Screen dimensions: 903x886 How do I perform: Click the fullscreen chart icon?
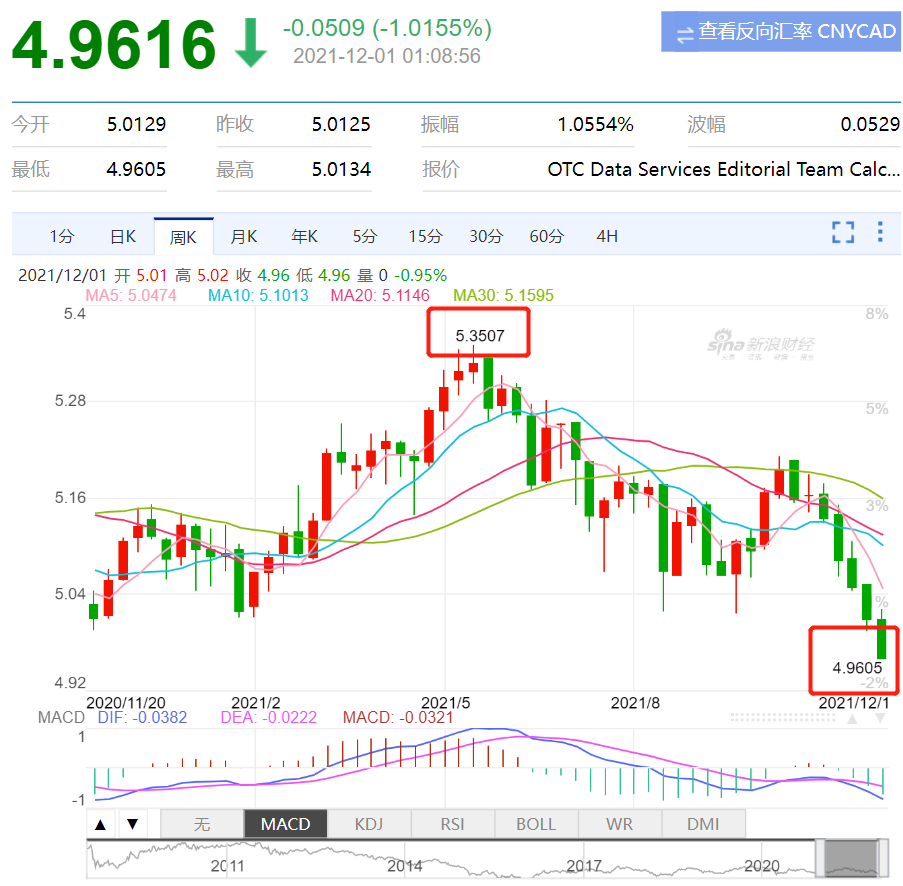point(843,233)
